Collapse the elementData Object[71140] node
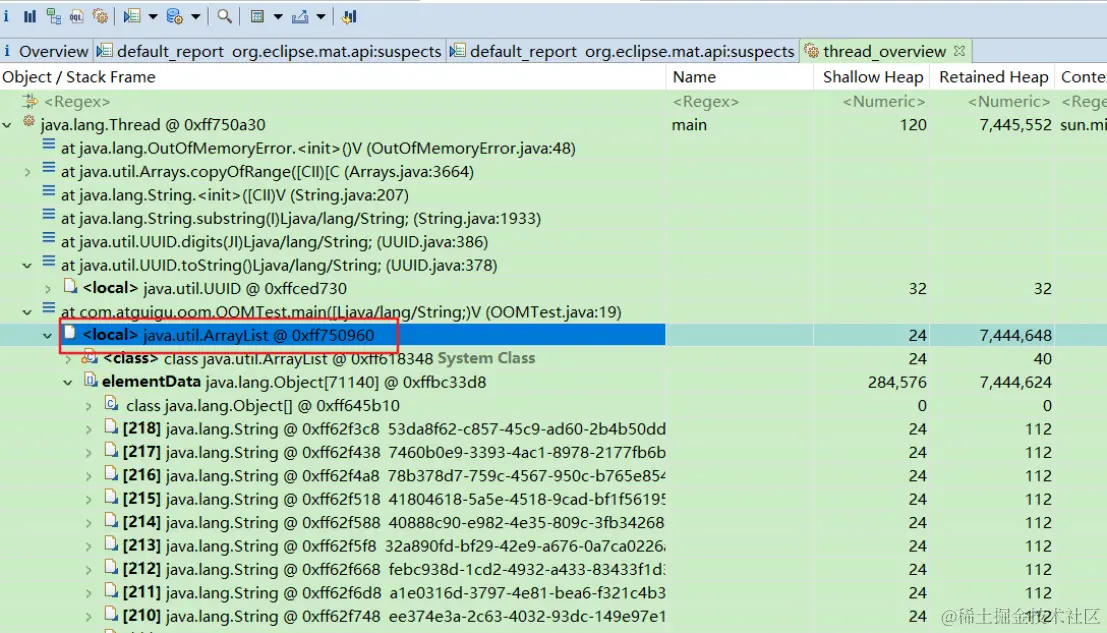Viewport: 1107px width, 633px height. [x=68, y=383]
